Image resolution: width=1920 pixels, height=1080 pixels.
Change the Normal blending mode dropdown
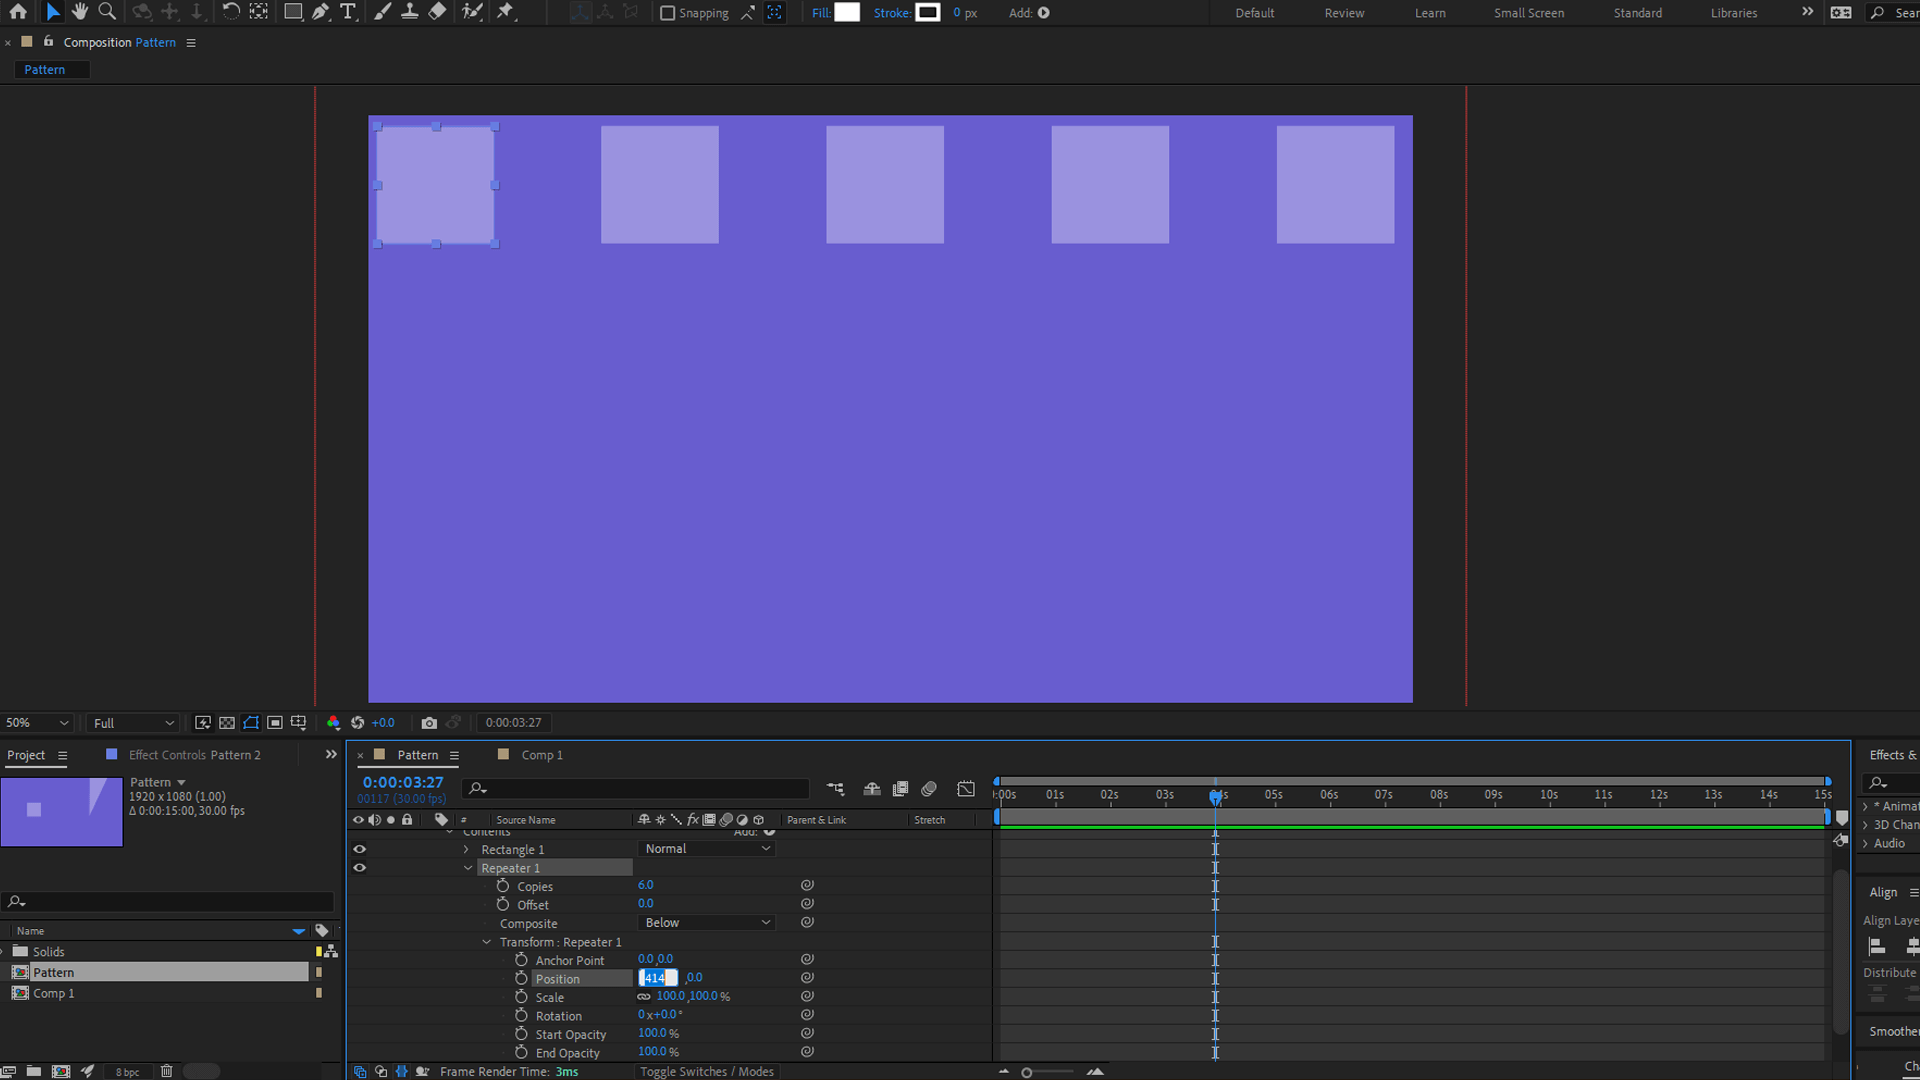coord(706,848)
